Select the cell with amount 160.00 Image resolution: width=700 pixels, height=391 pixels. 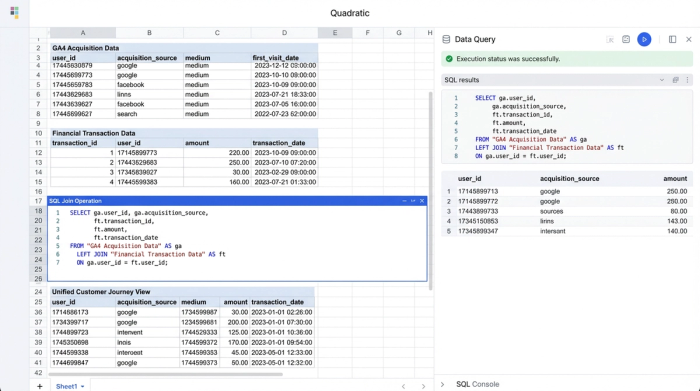click(x=217, y=182)
